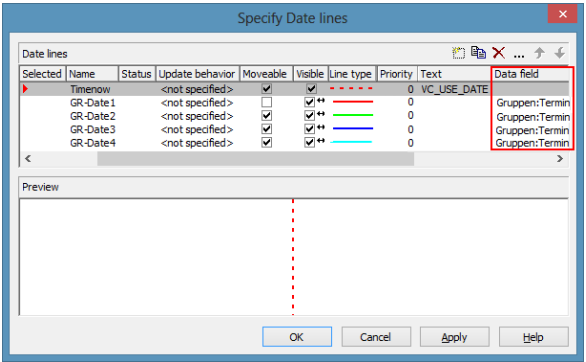The height and width of the screenshot is (362, 586).
Task: Pick the blue line type of GR-Date3
Action: (x=352, y=129)
